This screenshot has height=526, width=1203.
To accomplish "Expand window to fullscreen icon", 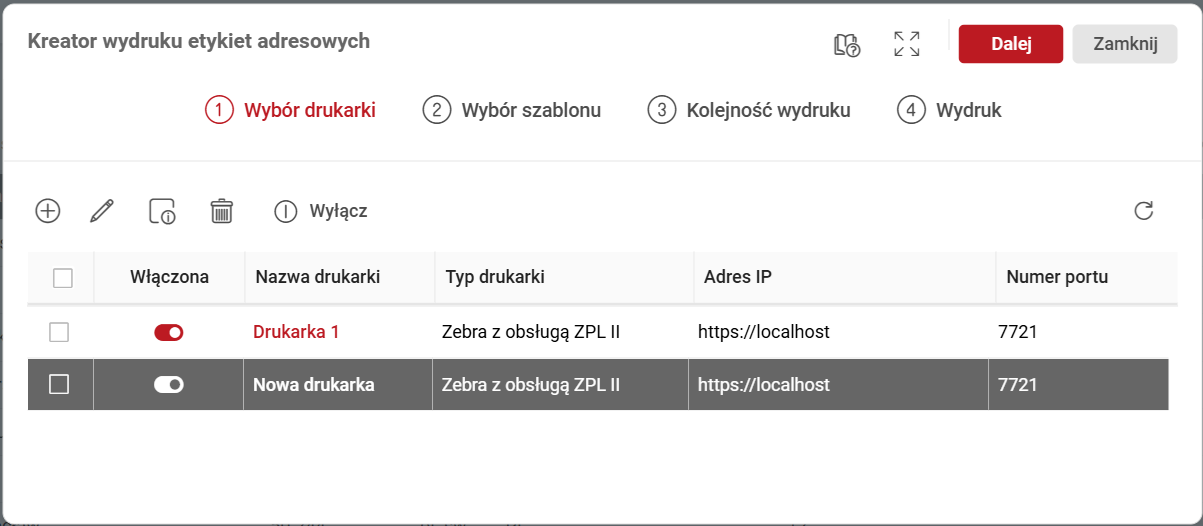I will click(x=907, y=44).
